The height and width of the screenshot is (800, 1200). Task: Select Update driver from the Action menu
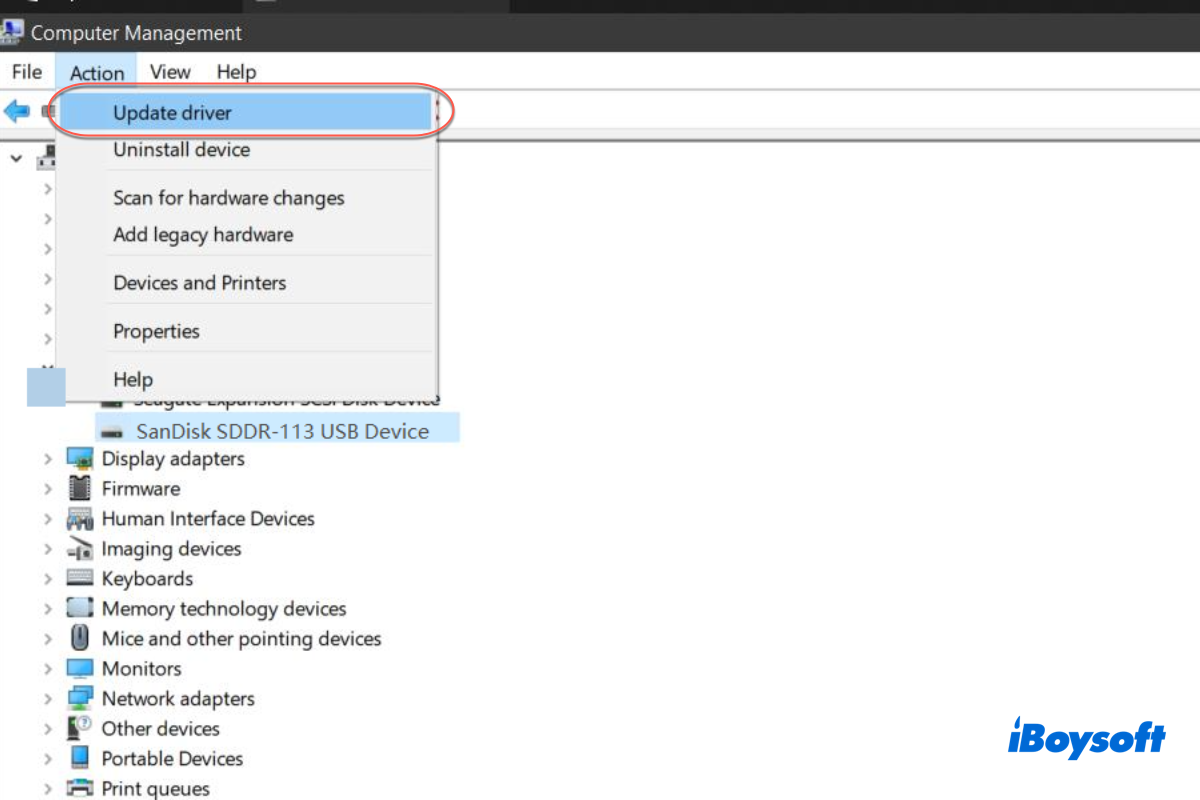[x=172, y=112]
